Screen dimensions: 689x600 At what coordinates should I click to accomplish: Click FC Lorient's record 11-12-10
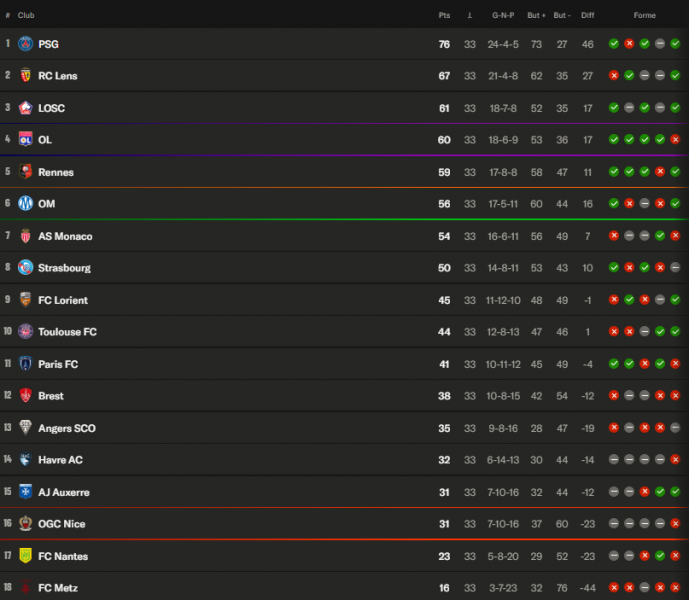point(503,300)
